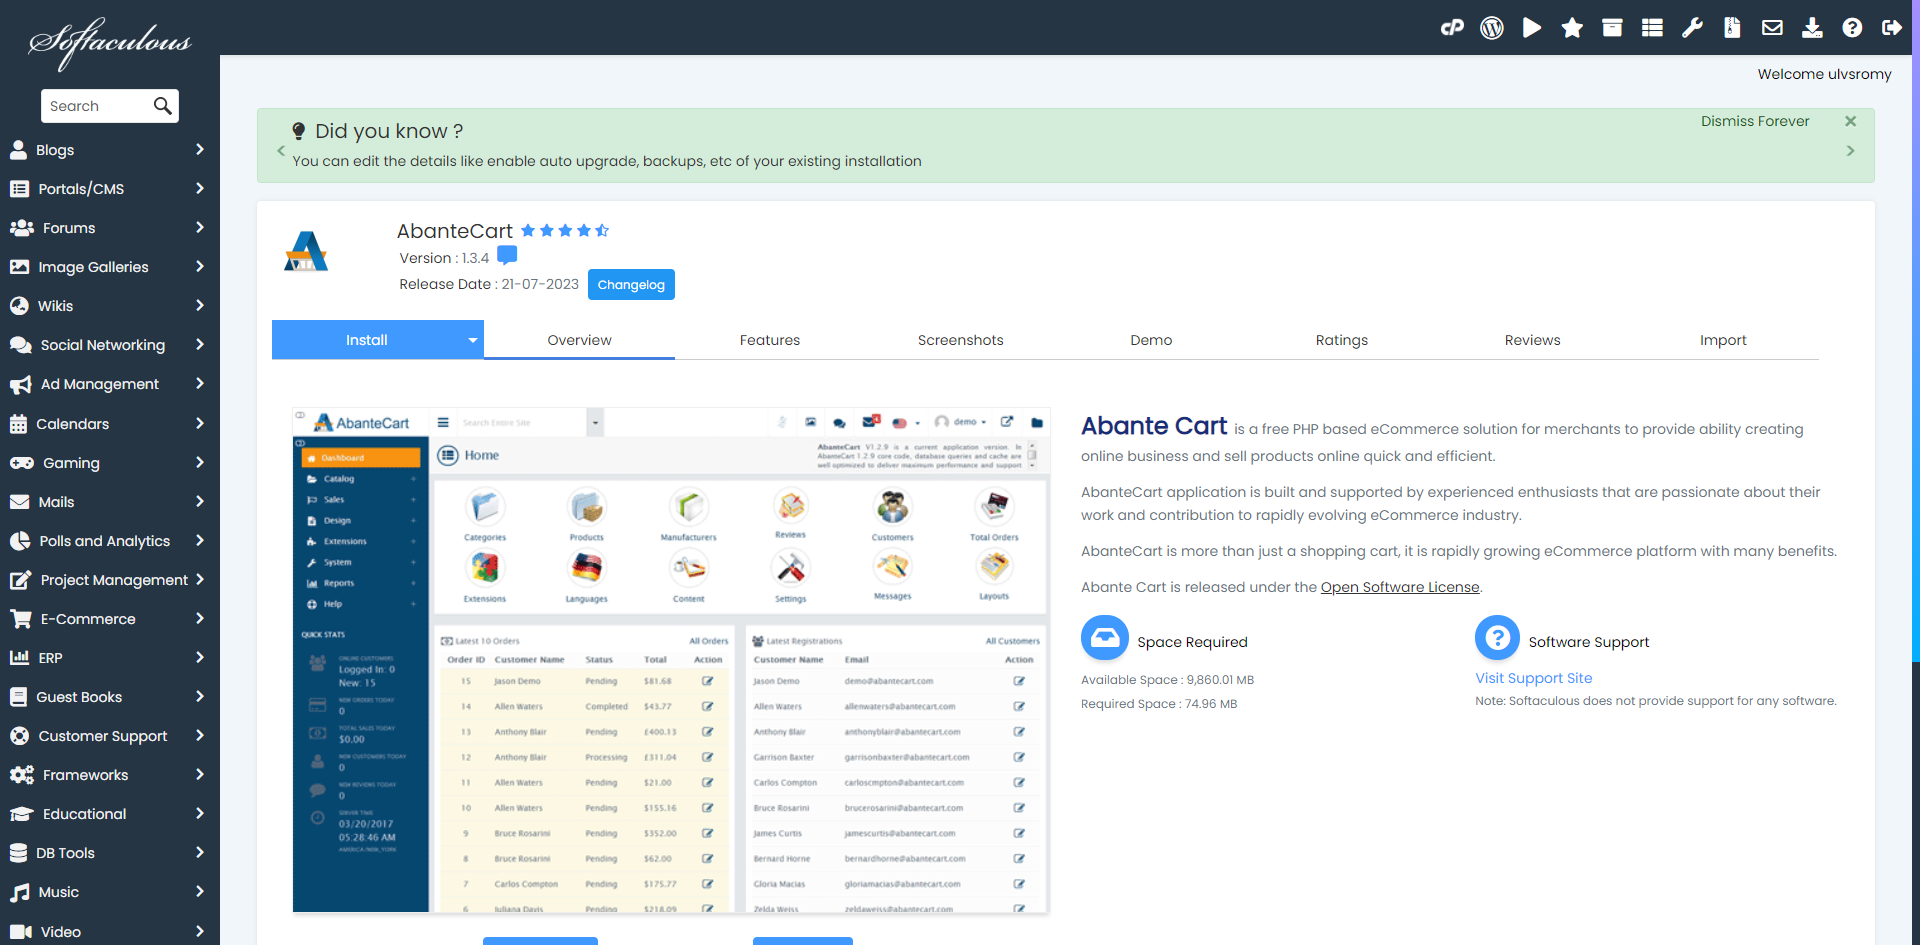Screen dimensions: 1920x945
Task: Open the Ratings tab
Action: coord(1341,340)
